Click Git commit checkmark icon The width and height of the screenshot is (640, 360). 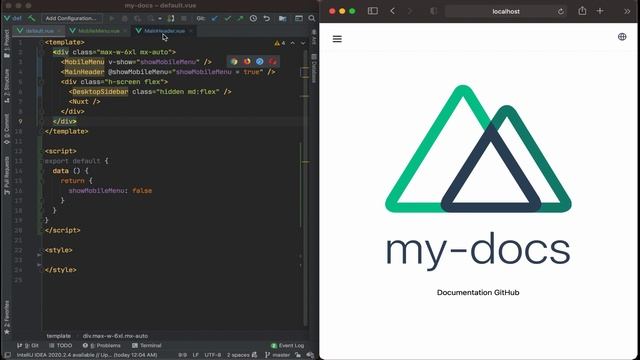tap(227, 18)
